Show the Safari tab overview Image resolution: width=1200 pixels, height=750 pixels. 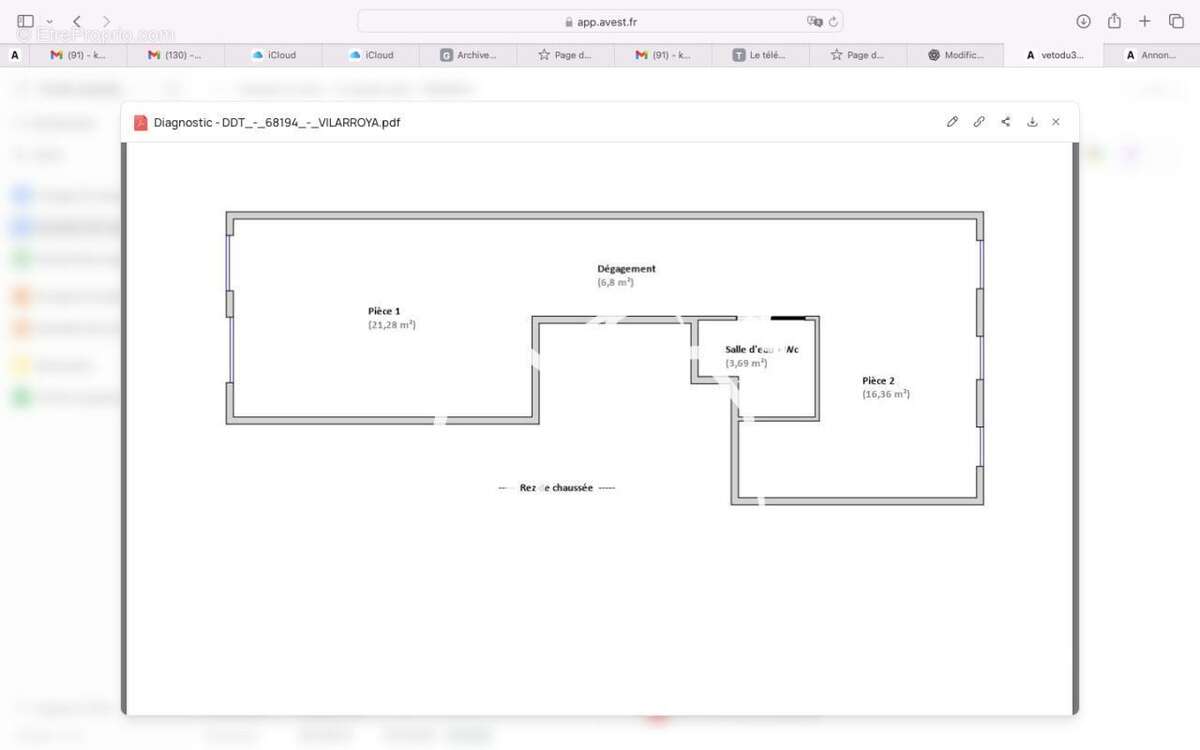click(1176, 21)
